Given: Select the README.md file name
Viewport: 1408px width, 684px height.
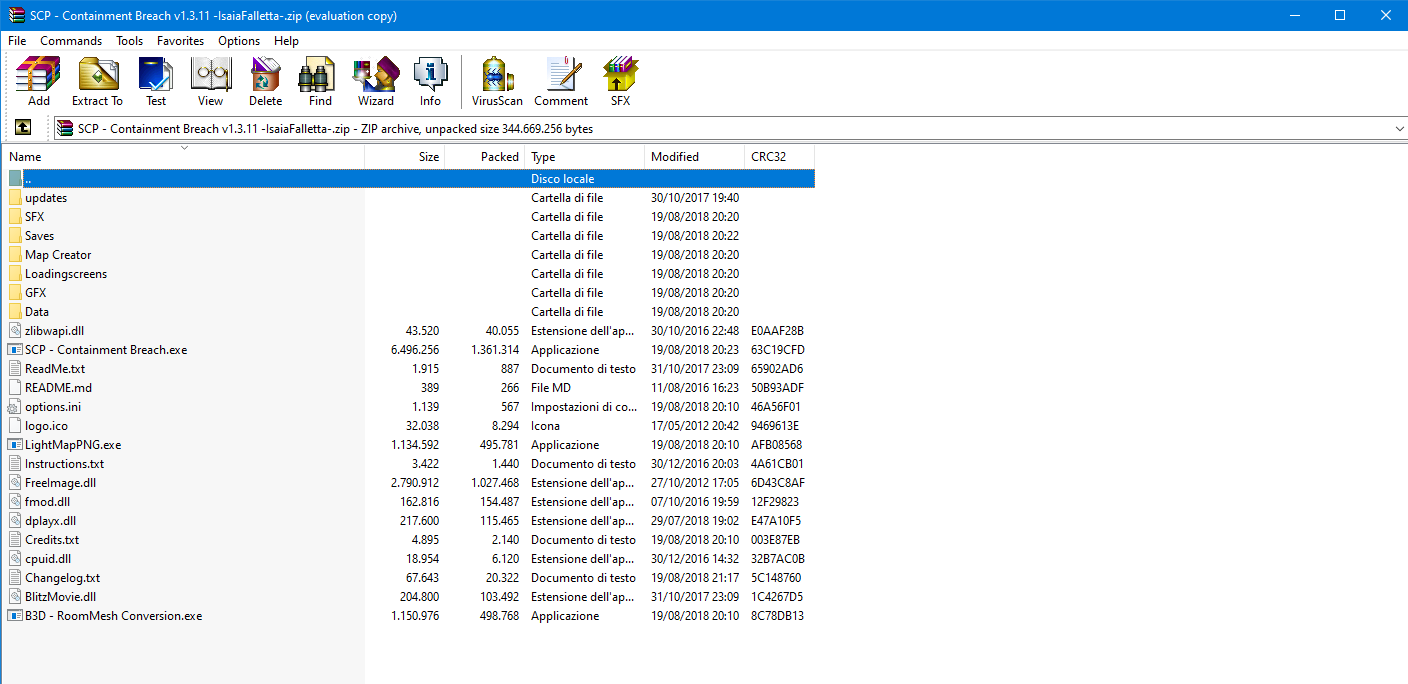Looking at the screenshot, I should coord(58,388).
